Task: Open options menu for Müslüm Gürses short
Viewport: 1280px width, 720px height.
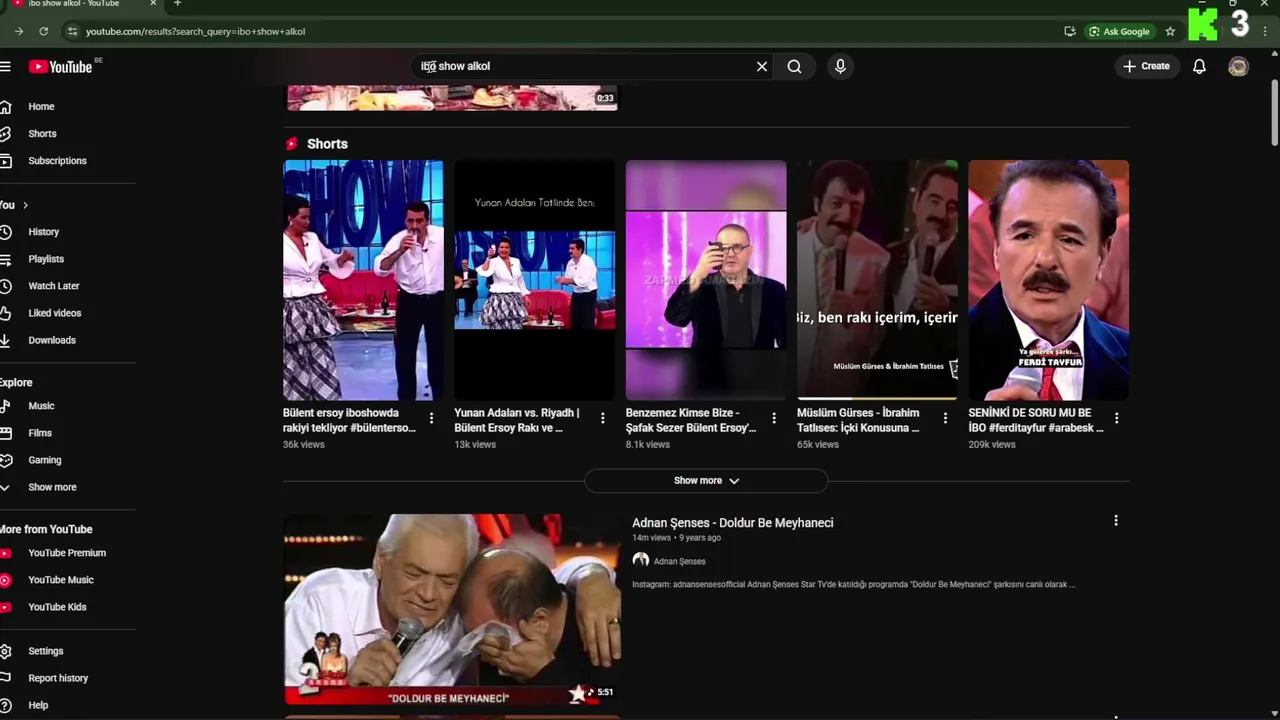Action: pyautogui.click(x=945, y=418)
